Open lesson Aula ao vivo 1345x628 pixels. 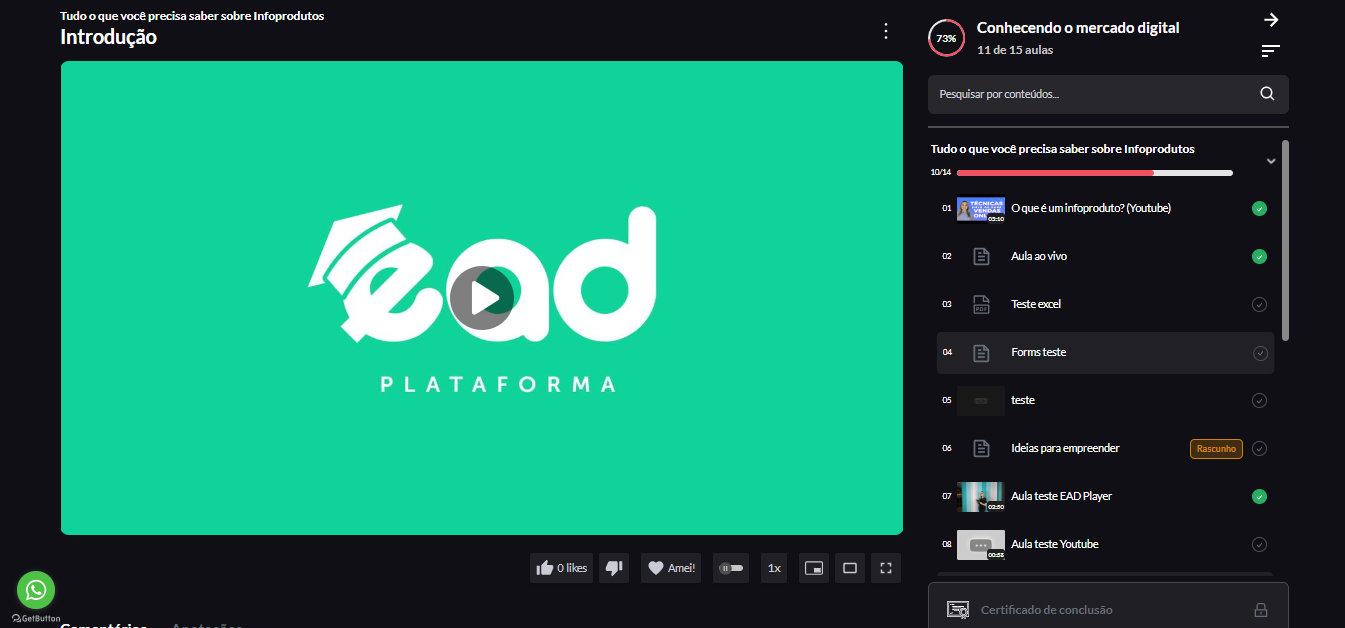point(1039,256)
